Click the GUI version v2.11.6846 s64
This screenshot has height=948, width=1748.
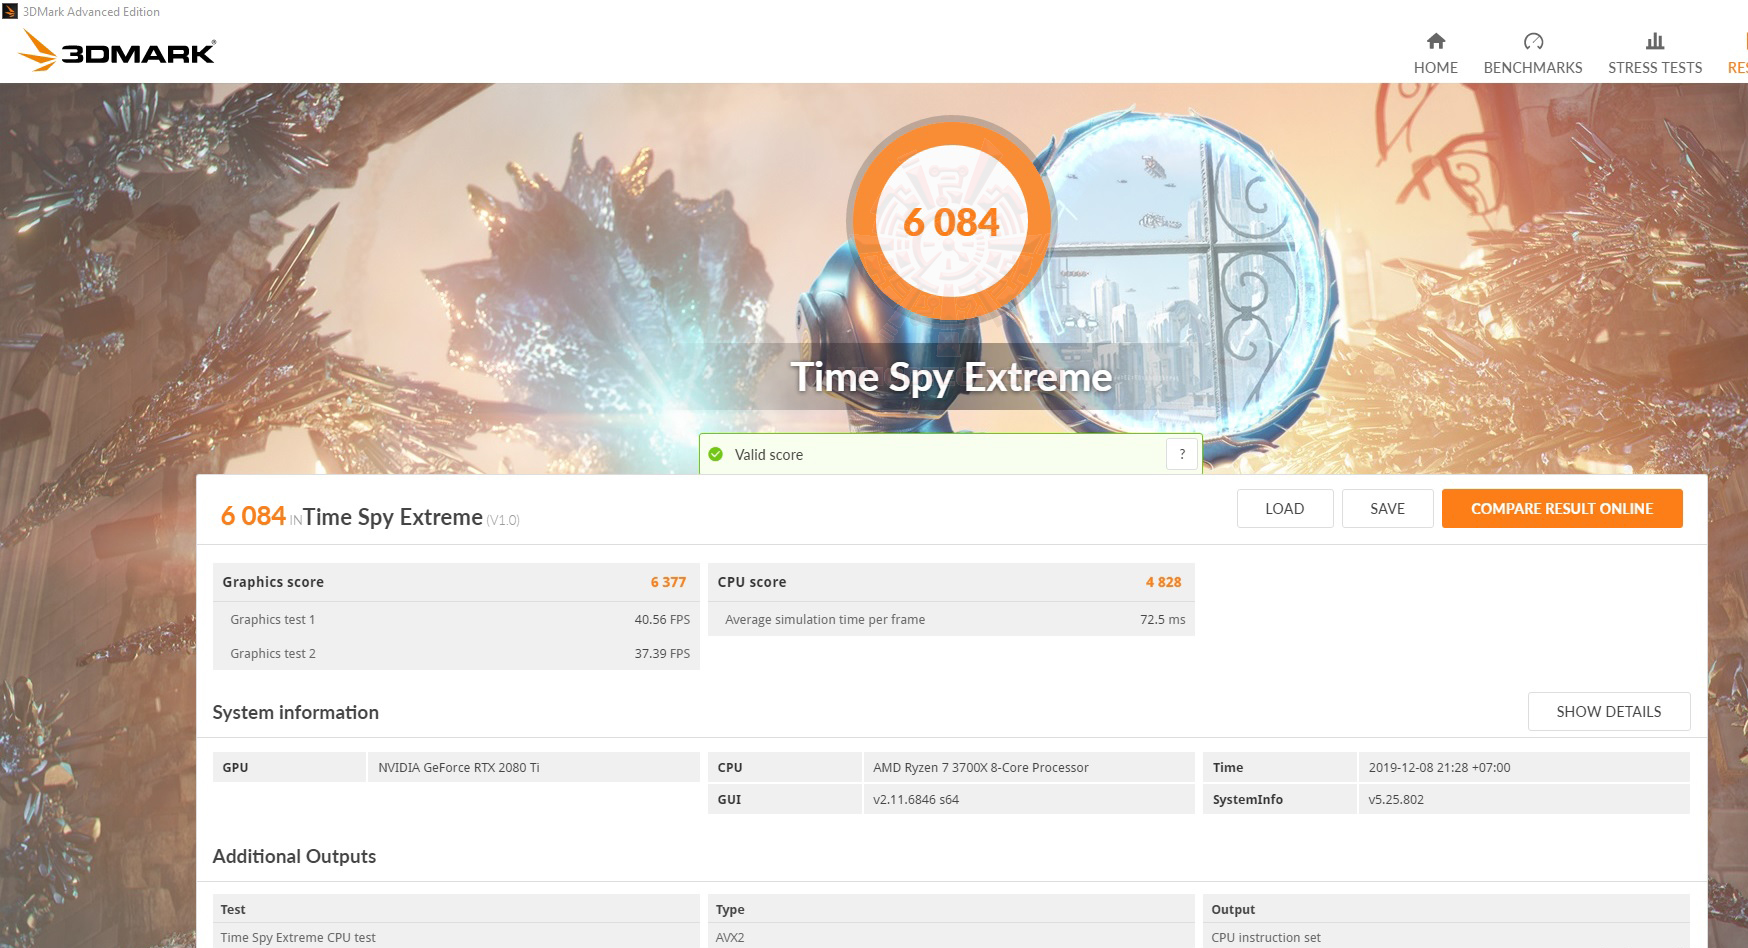(916, 799)
